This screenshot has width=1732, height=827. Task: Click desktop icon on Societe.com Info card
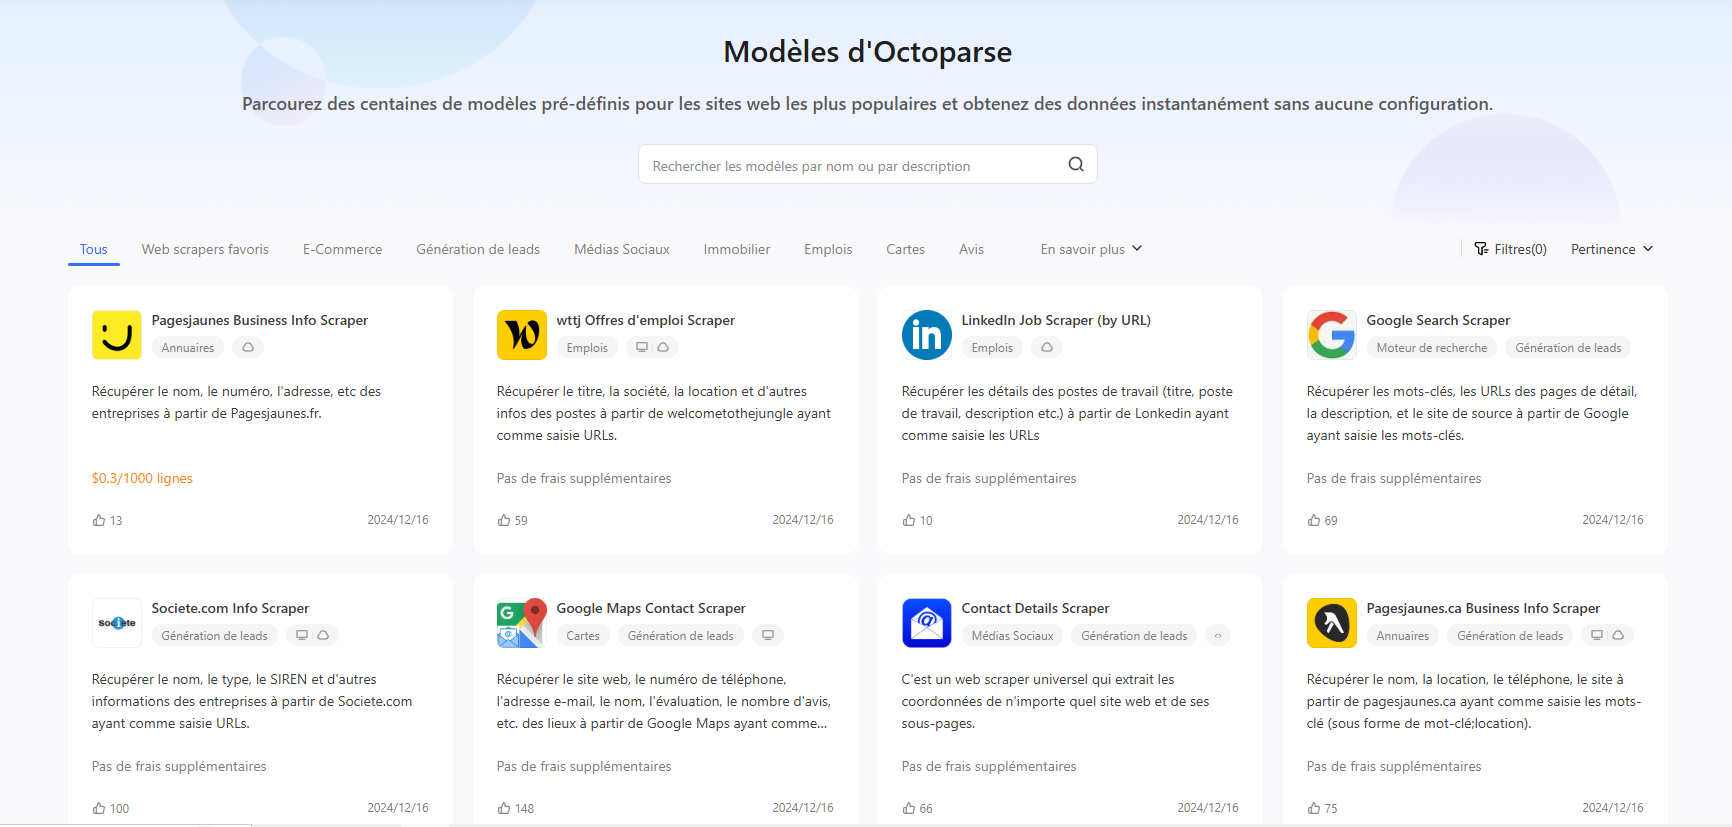[302, 635]
